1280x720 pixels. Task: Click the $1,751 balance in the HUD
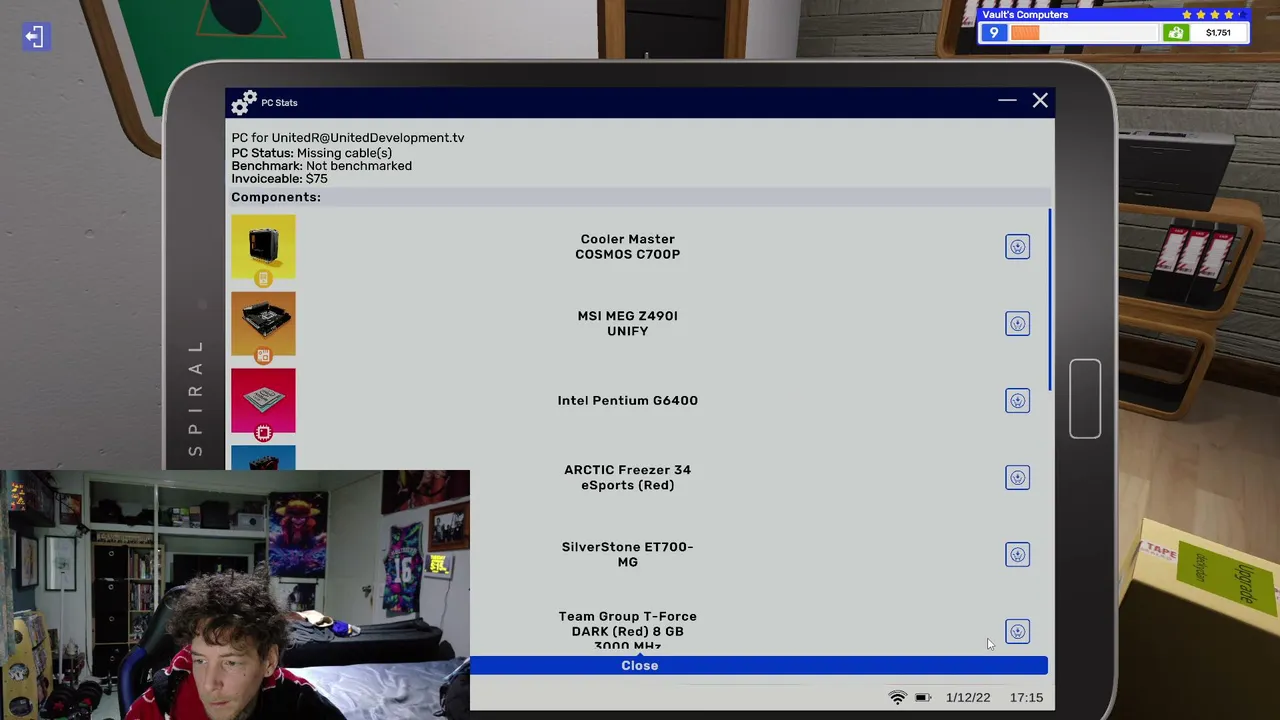(1218, 33)
